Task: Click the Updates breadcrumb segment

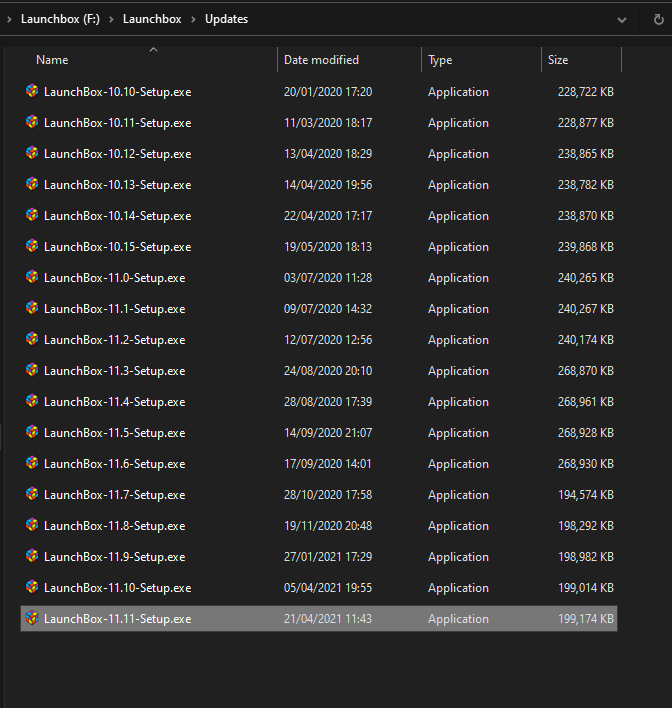Action: click(226, 19)
